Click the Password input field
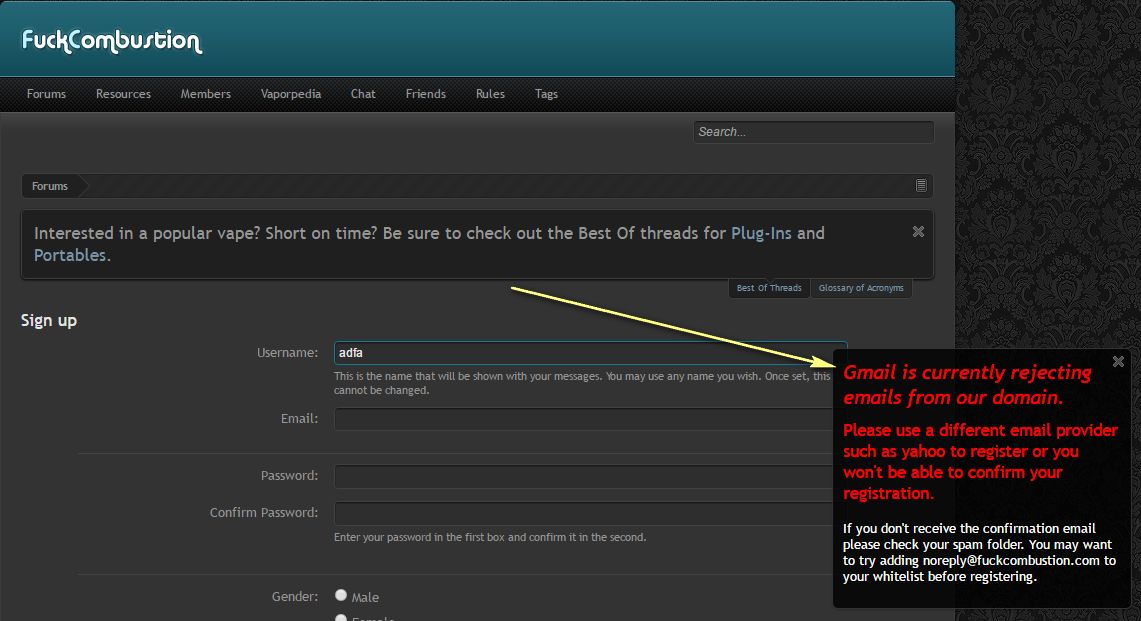The image size is (1141, 621). 584,476
